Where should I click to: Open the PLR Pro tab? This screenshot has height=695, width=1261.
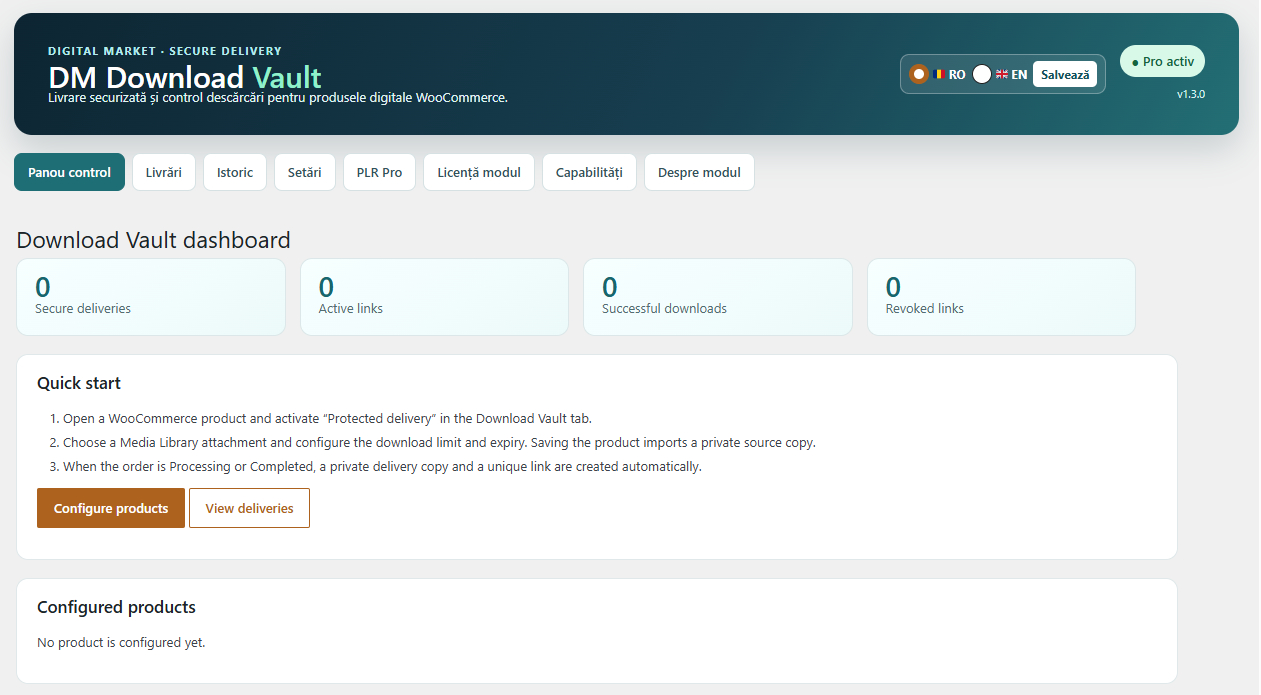tap(379, 172)
